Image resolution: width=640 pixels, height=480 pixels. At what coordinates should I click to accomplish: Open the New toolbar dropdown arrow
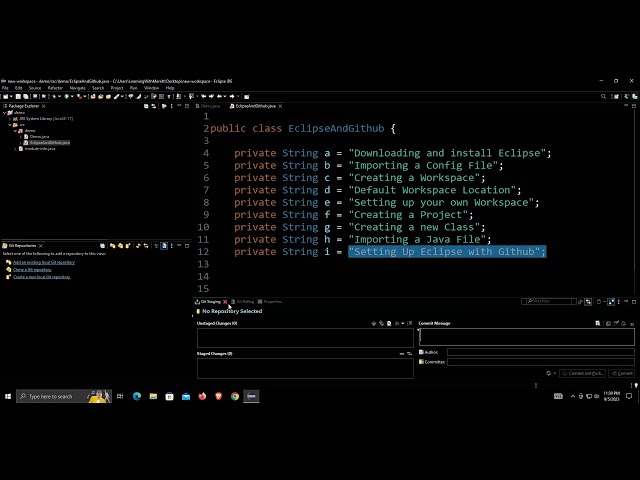[x=11, y=97]
